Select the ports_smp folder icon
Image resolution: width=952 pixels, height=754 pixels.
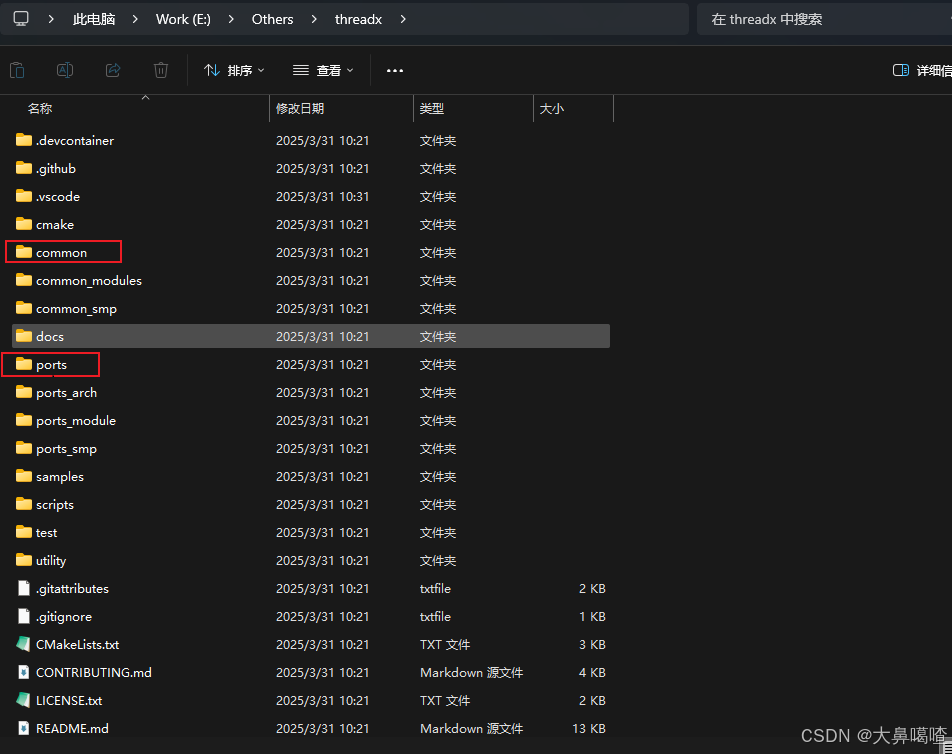(24, 448)
